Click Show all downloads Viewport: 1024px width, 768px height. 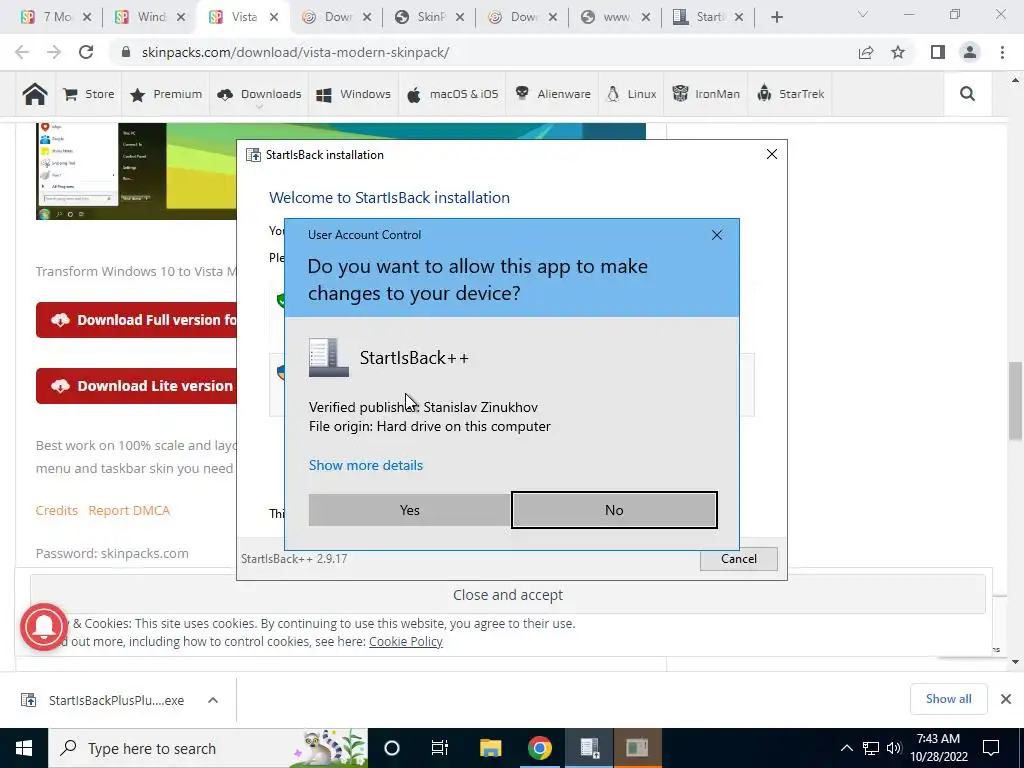[948, 699]
